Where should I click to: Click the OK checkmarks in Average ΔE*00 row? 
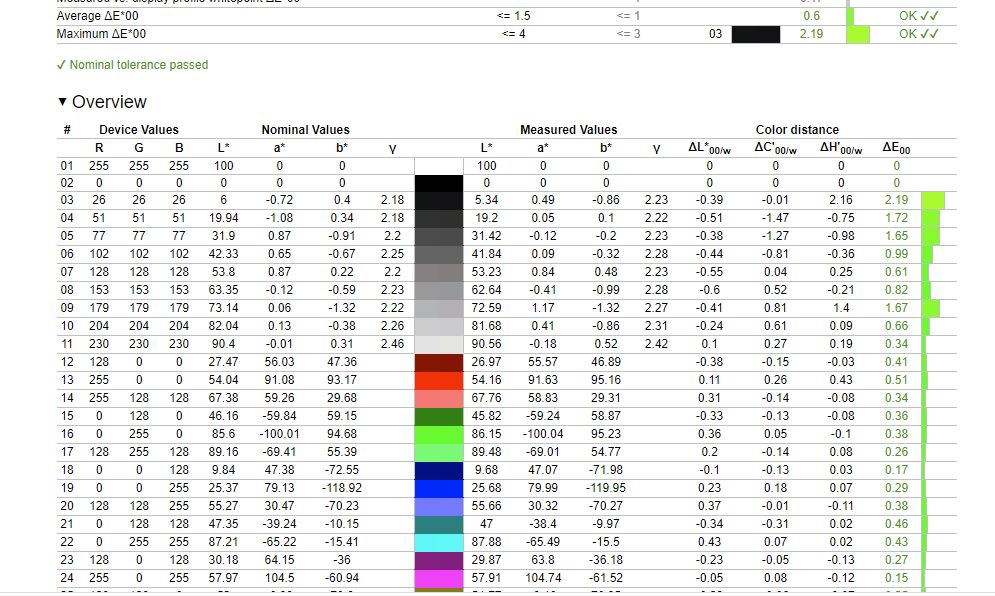[x=918, y=16]
